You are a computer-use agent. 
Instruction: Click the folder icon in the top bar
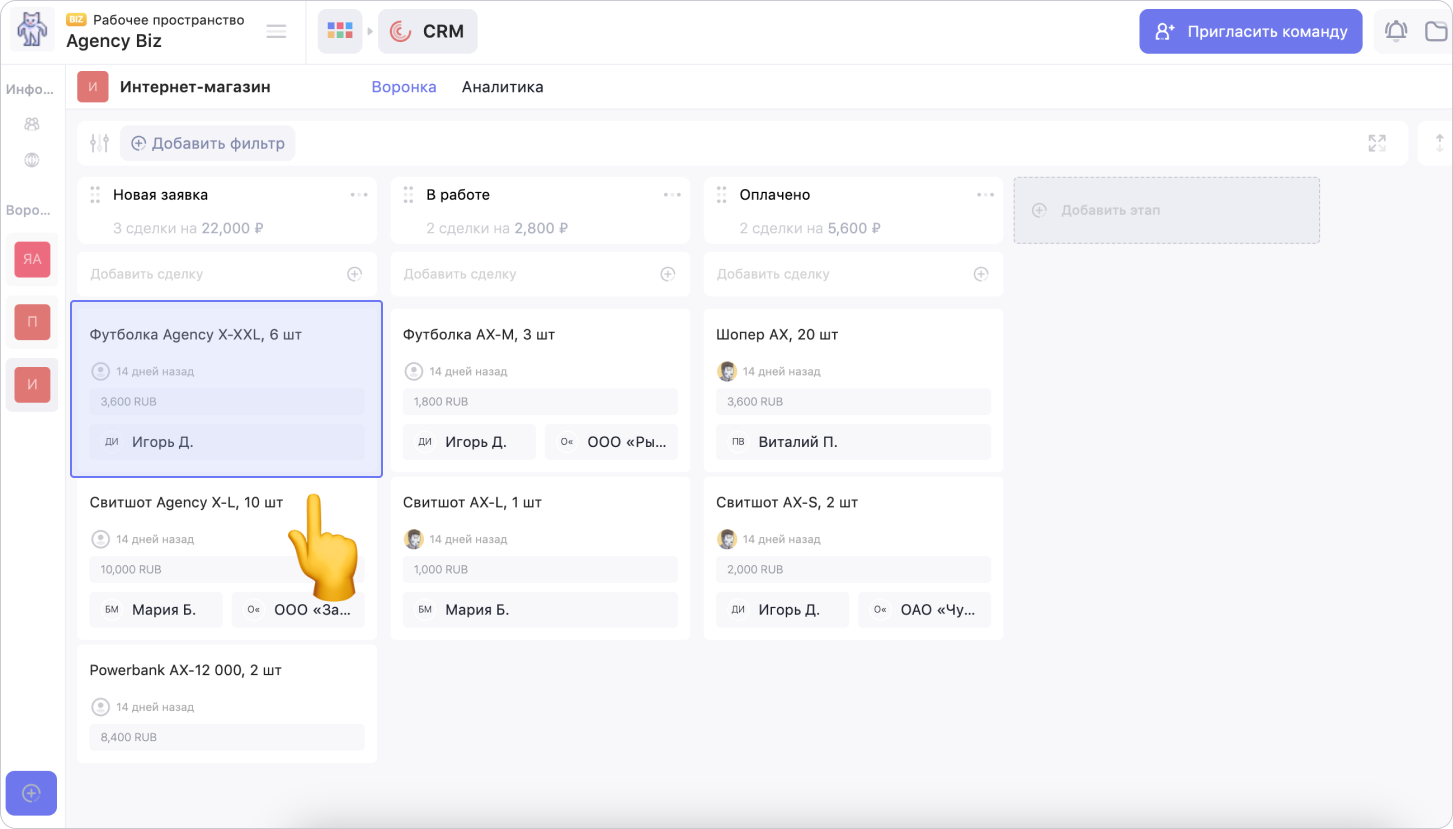point(1436,31)
